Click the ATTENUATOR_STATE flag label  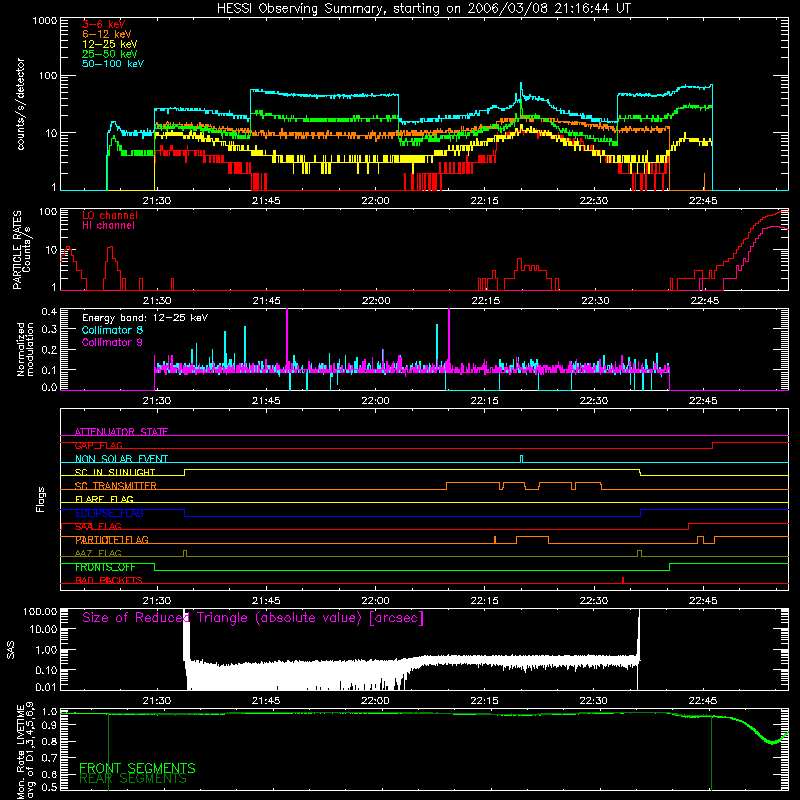[121, 432]
